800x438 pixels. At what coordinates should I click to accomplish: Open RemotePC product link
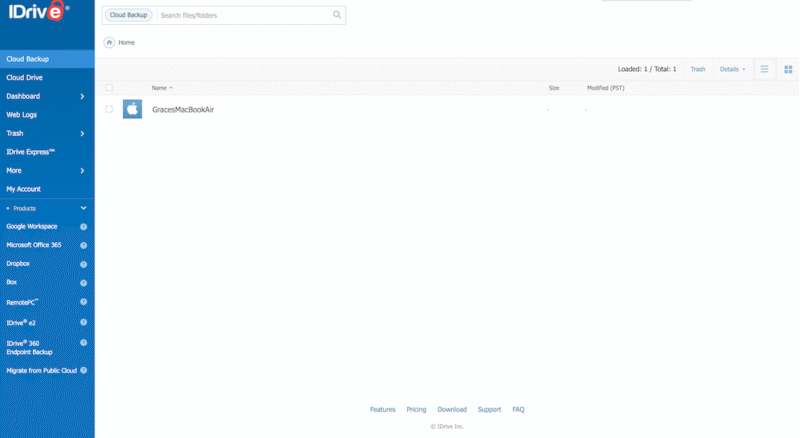22,302
